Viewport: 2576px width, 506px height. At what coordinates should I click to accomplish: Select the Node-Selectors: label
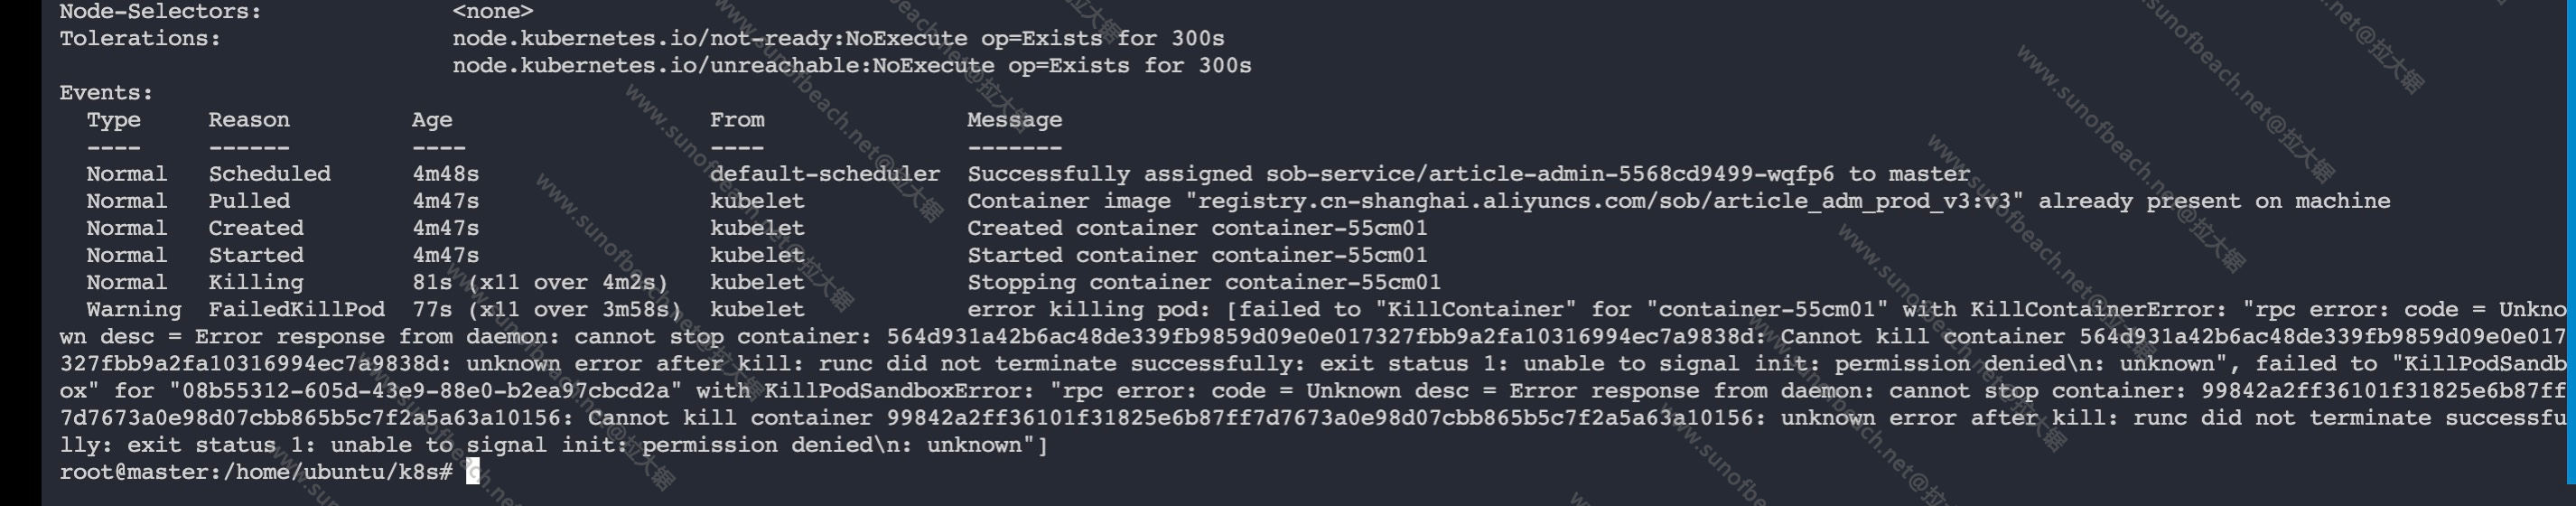tap(160, 12)
